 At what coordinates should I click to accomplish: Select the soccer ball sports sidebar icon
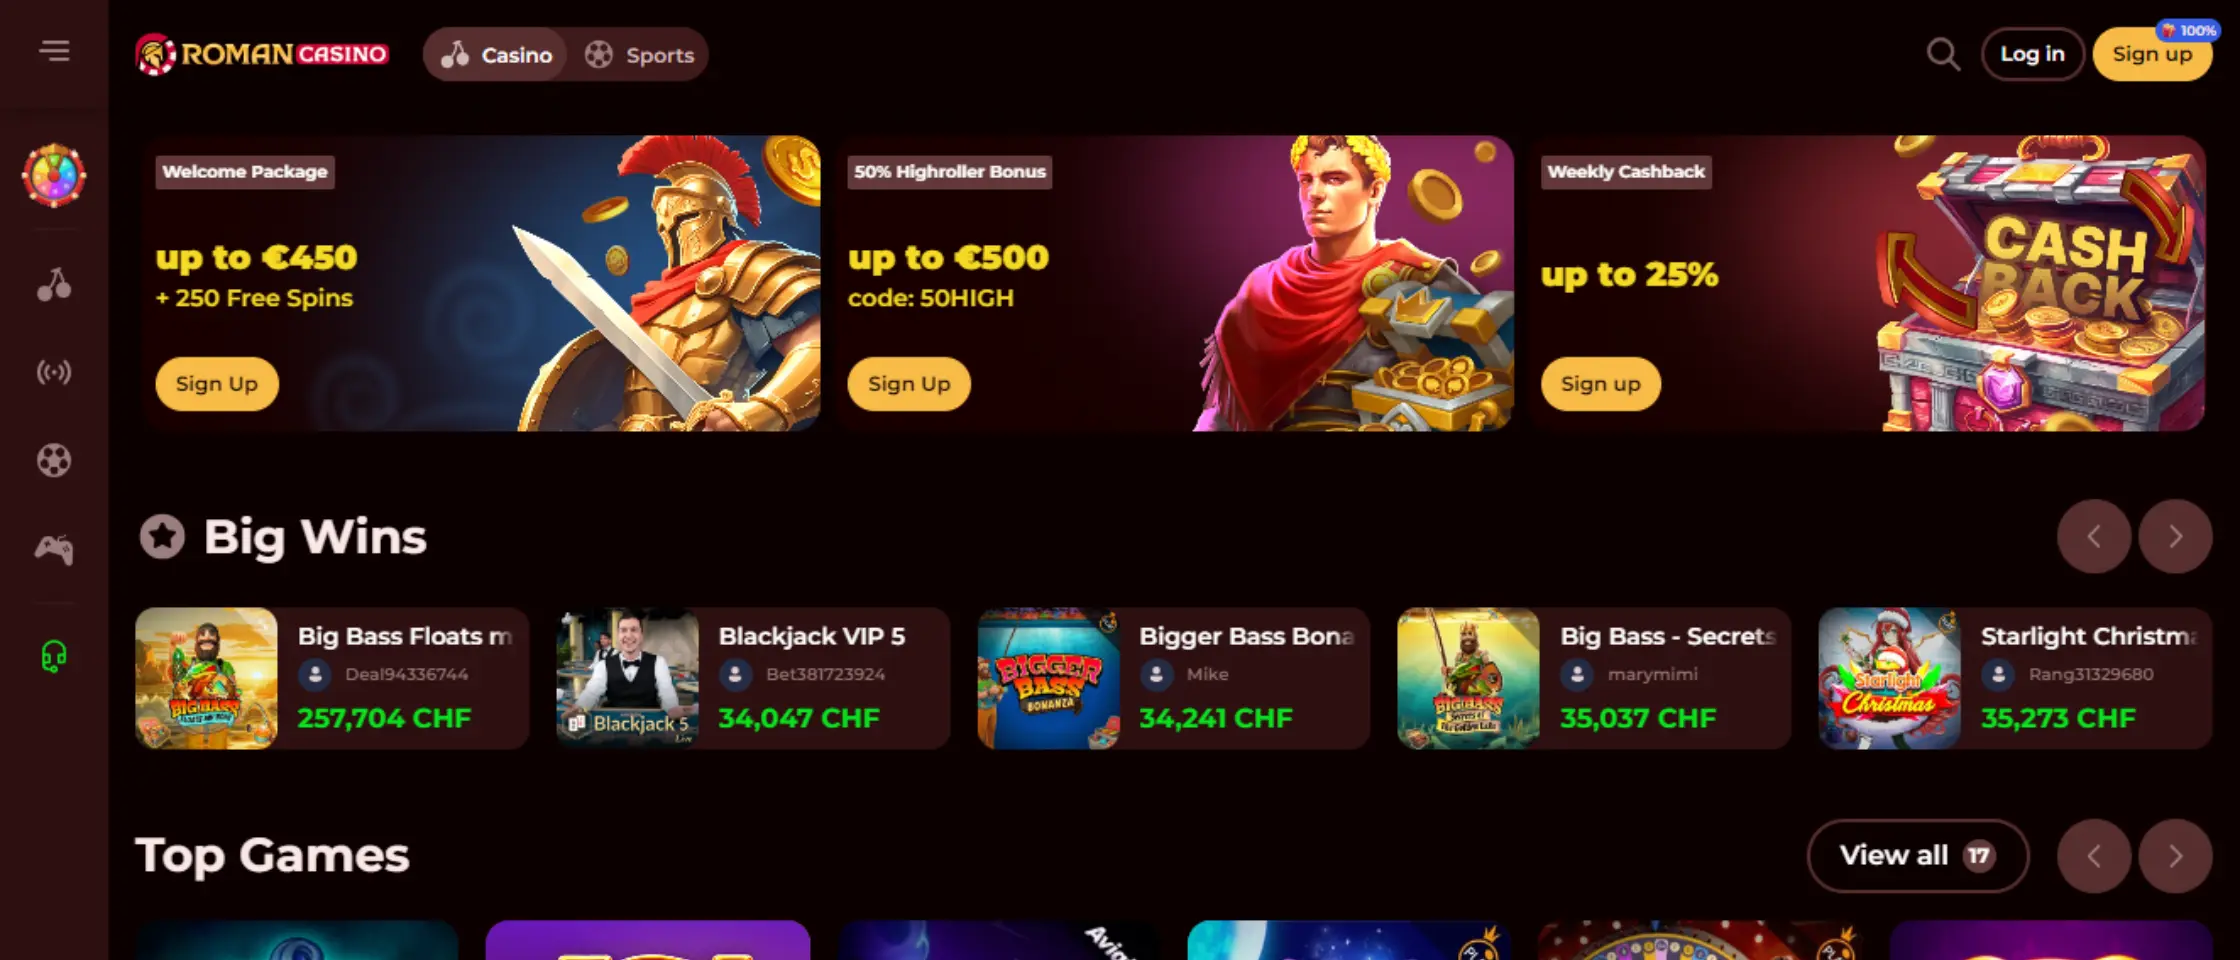pyautogui.click(x=54, y=461)
